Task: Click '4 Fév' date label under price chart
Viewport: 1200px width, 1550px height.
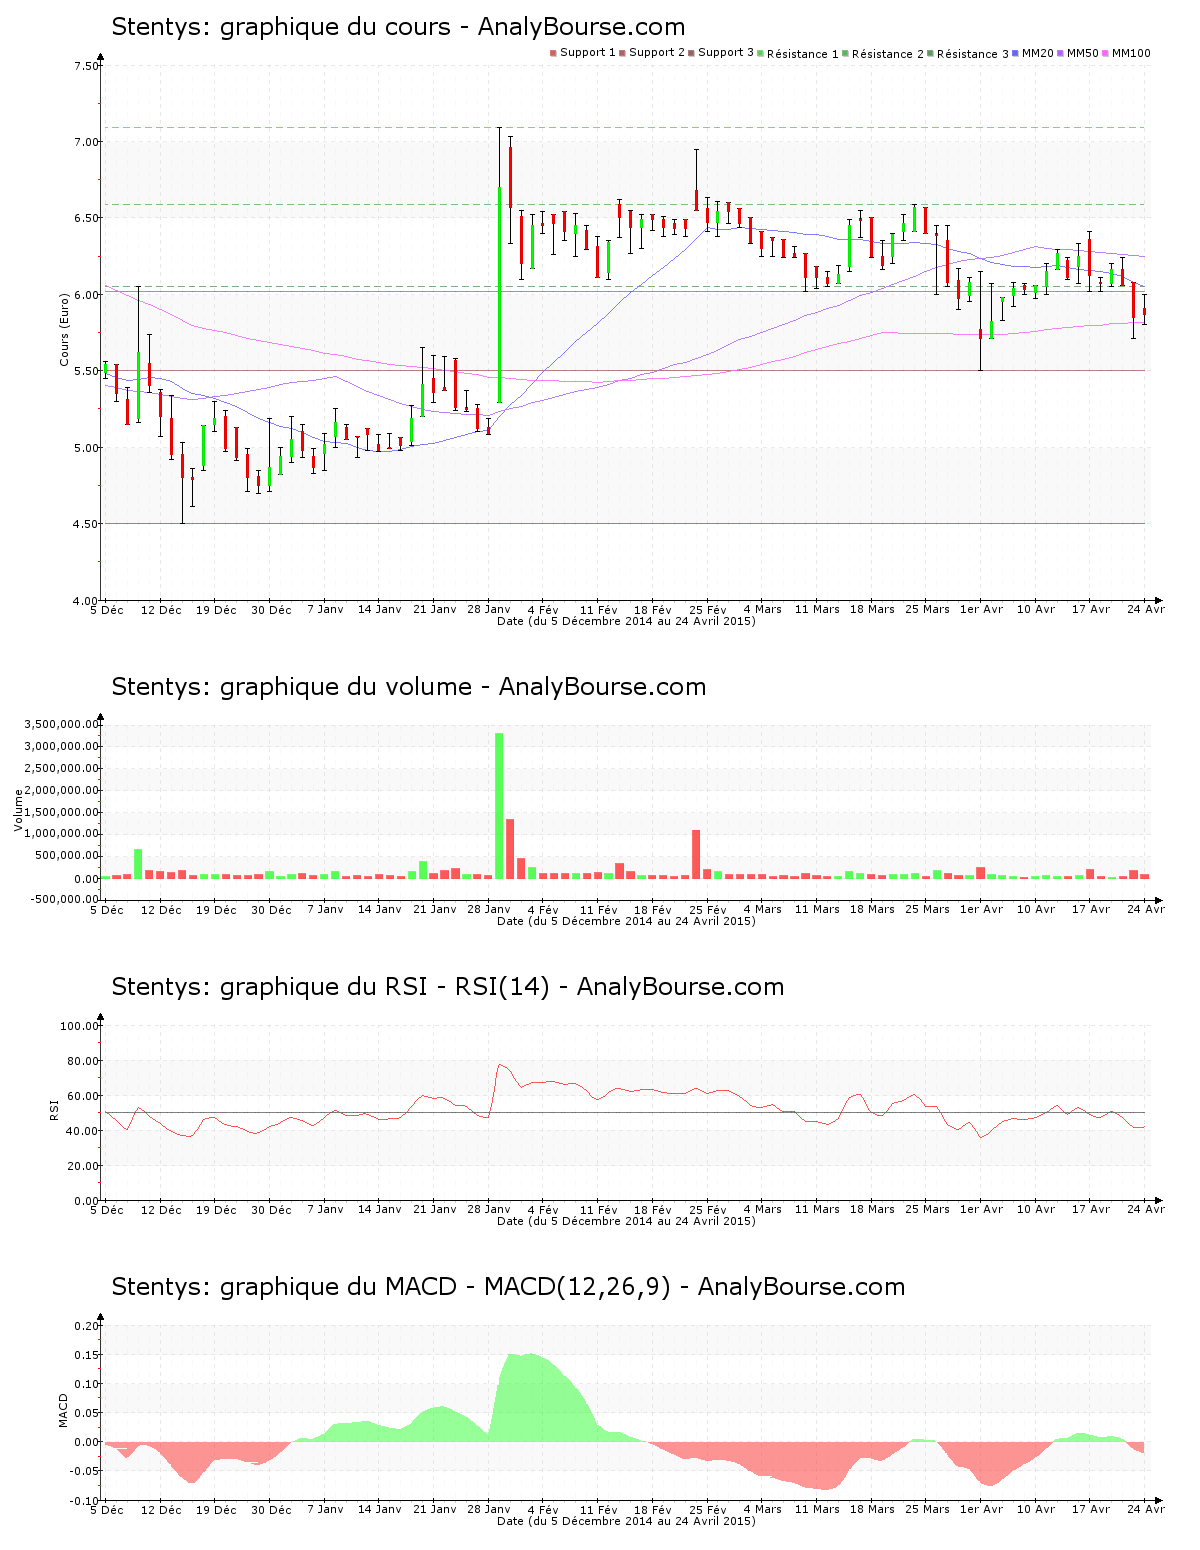Action: 543,610
